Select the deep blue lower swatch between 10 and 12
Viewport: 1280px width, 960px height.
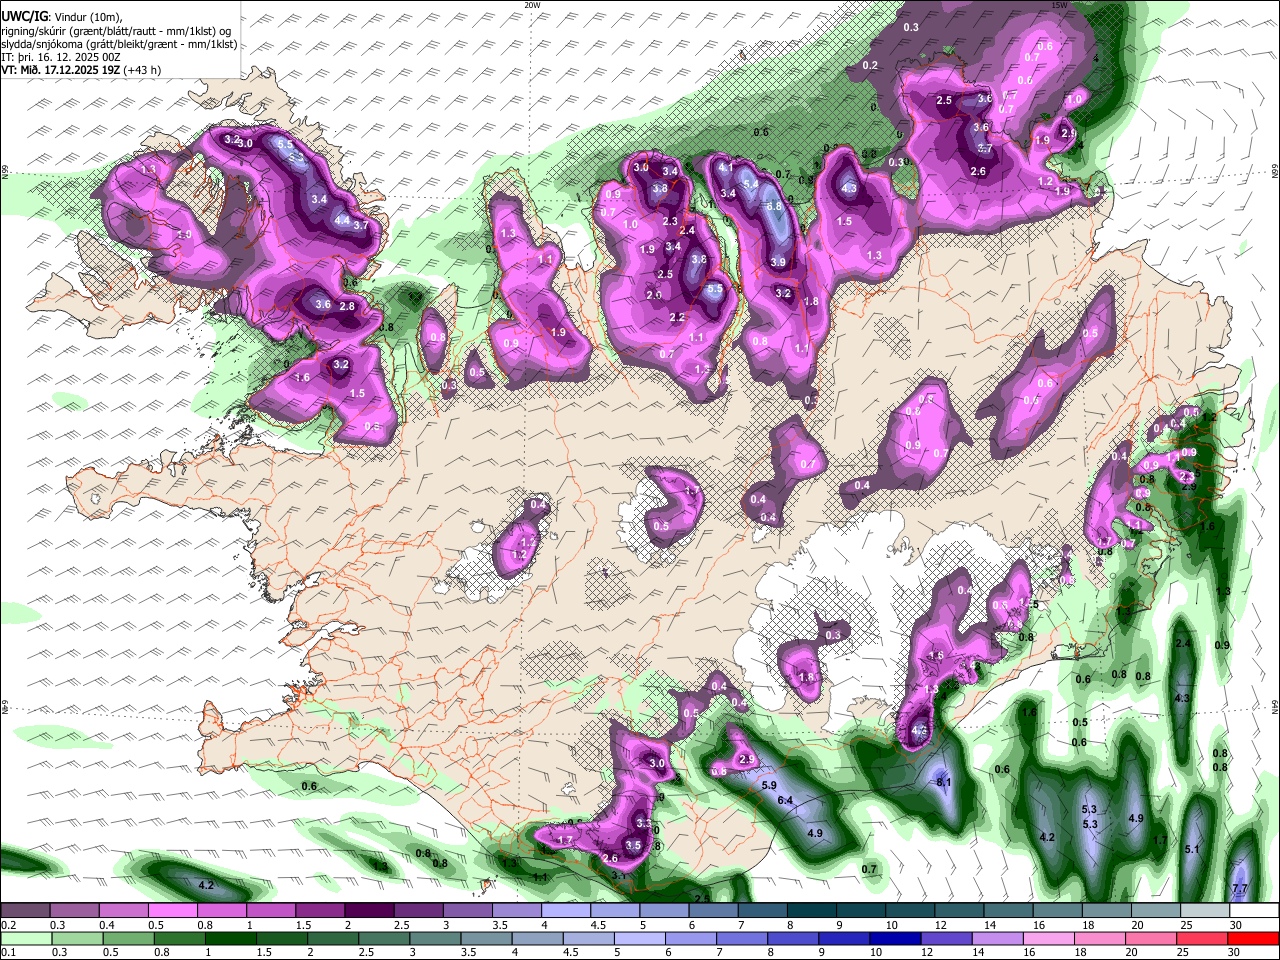coord(896,938)
